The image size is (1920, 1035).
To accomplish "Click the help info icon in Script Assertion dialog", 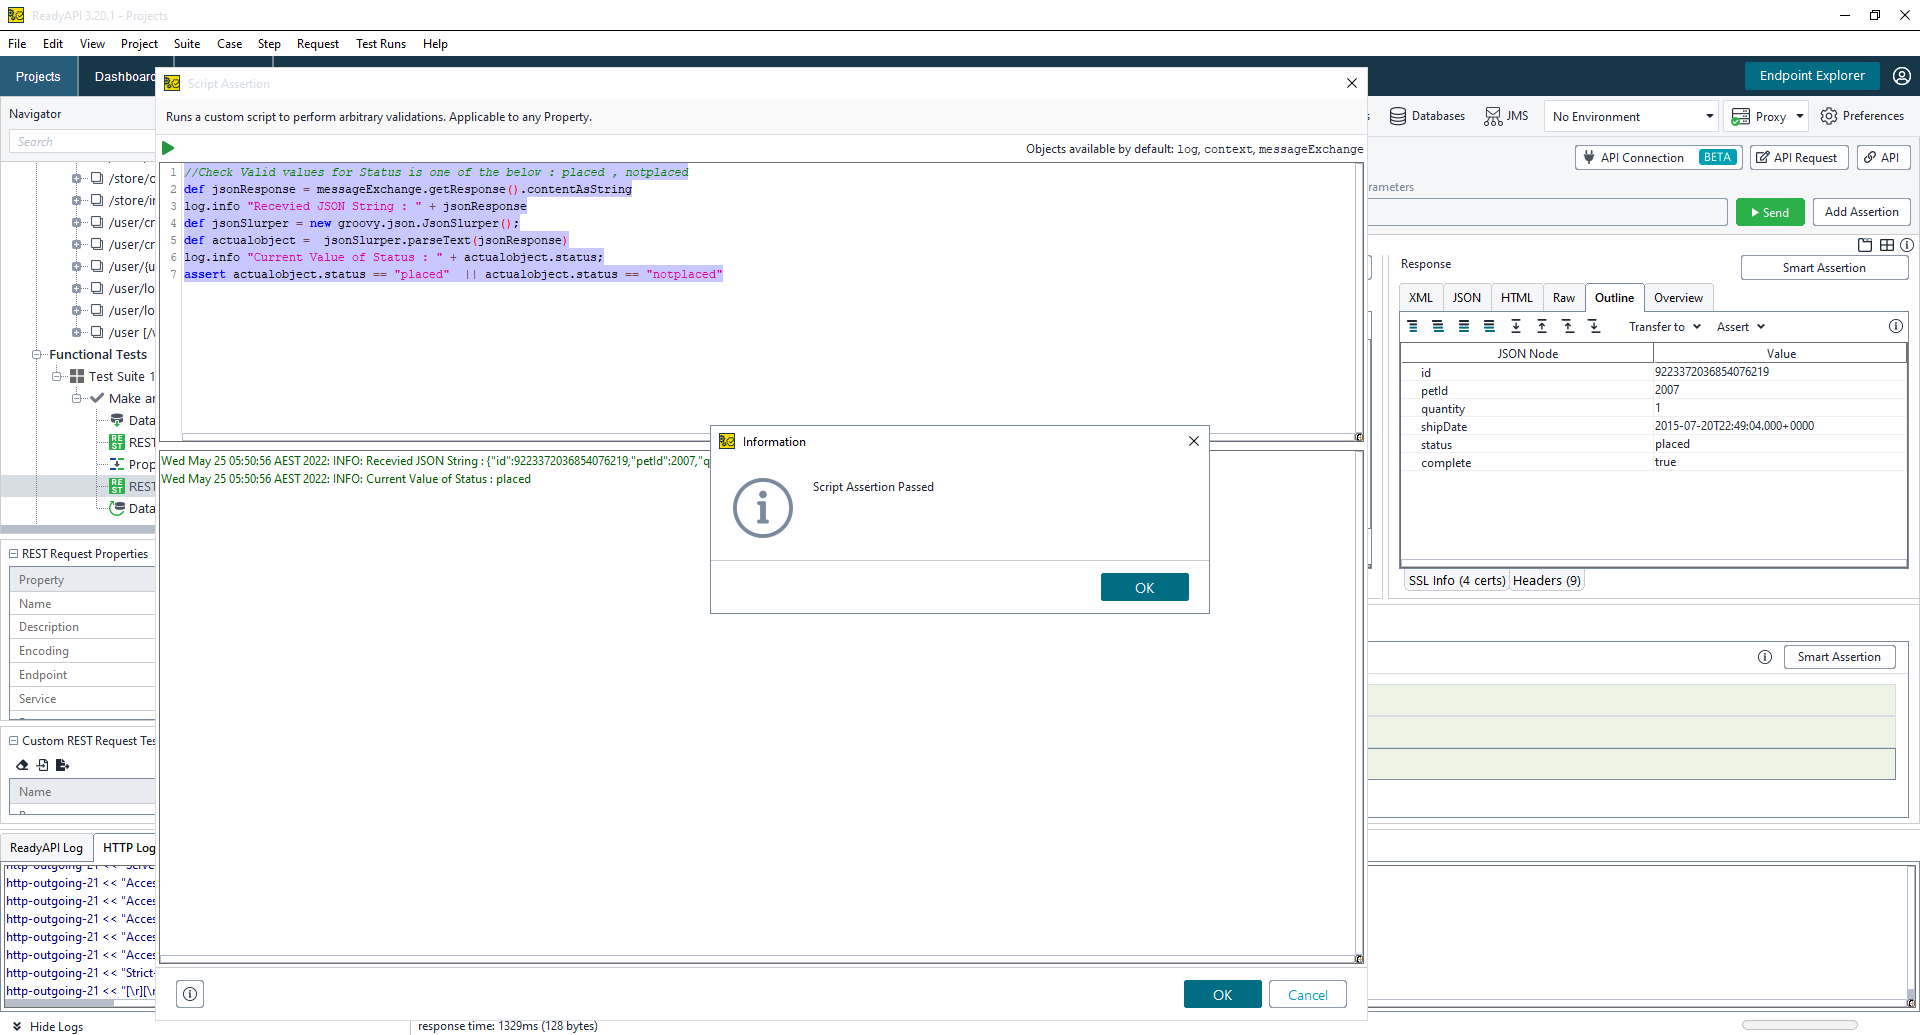I will click(190, 994).
